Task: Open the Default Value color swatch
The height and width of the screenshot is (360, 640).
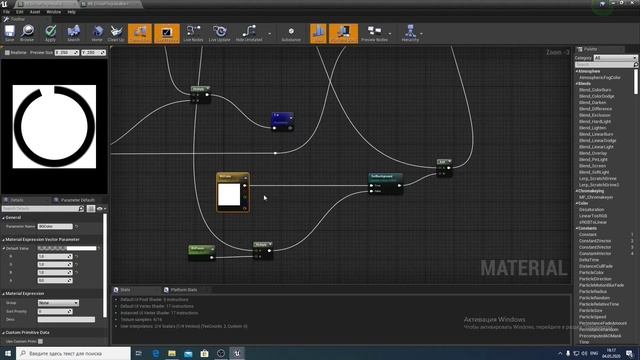Action: 67,248
